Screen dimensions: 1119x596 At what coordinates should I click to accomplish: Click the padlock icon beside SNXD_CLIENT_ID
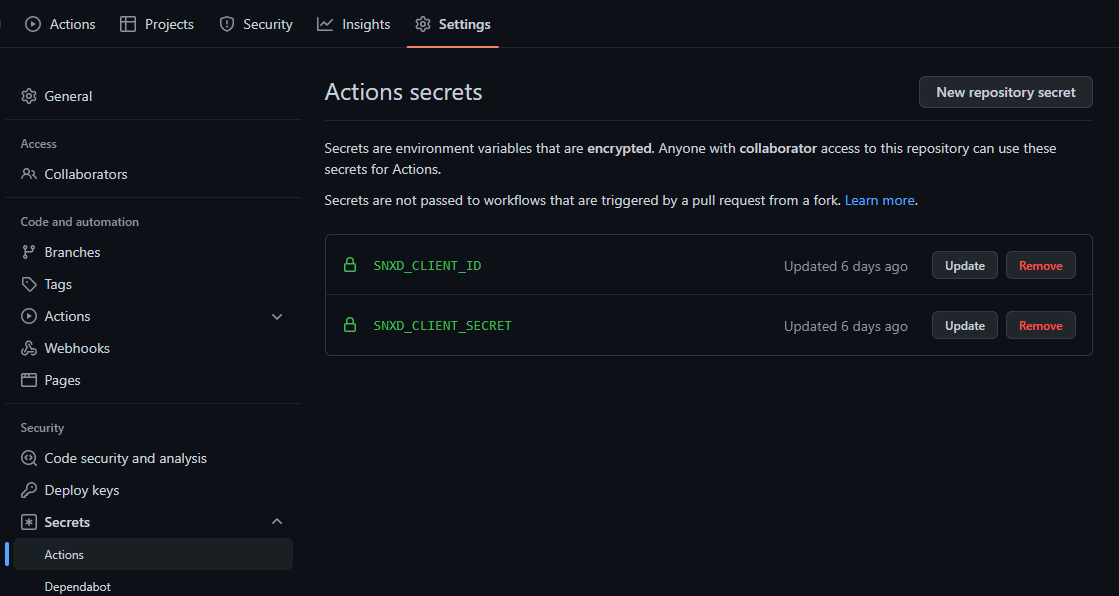tap(349, 265)
